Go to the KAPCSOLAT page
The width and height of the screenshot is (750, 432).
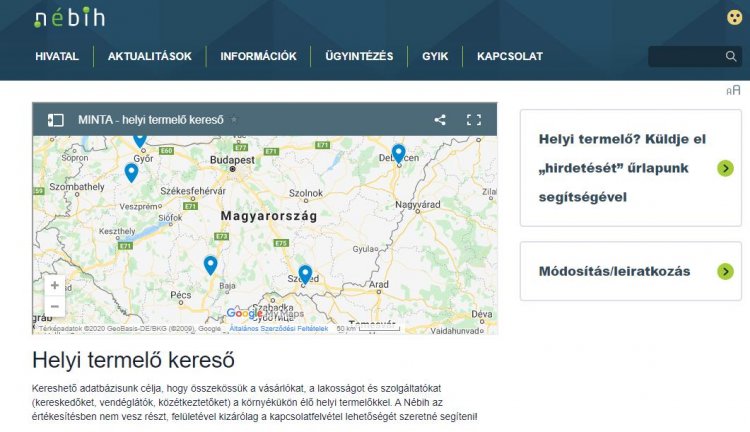(510, 57)
